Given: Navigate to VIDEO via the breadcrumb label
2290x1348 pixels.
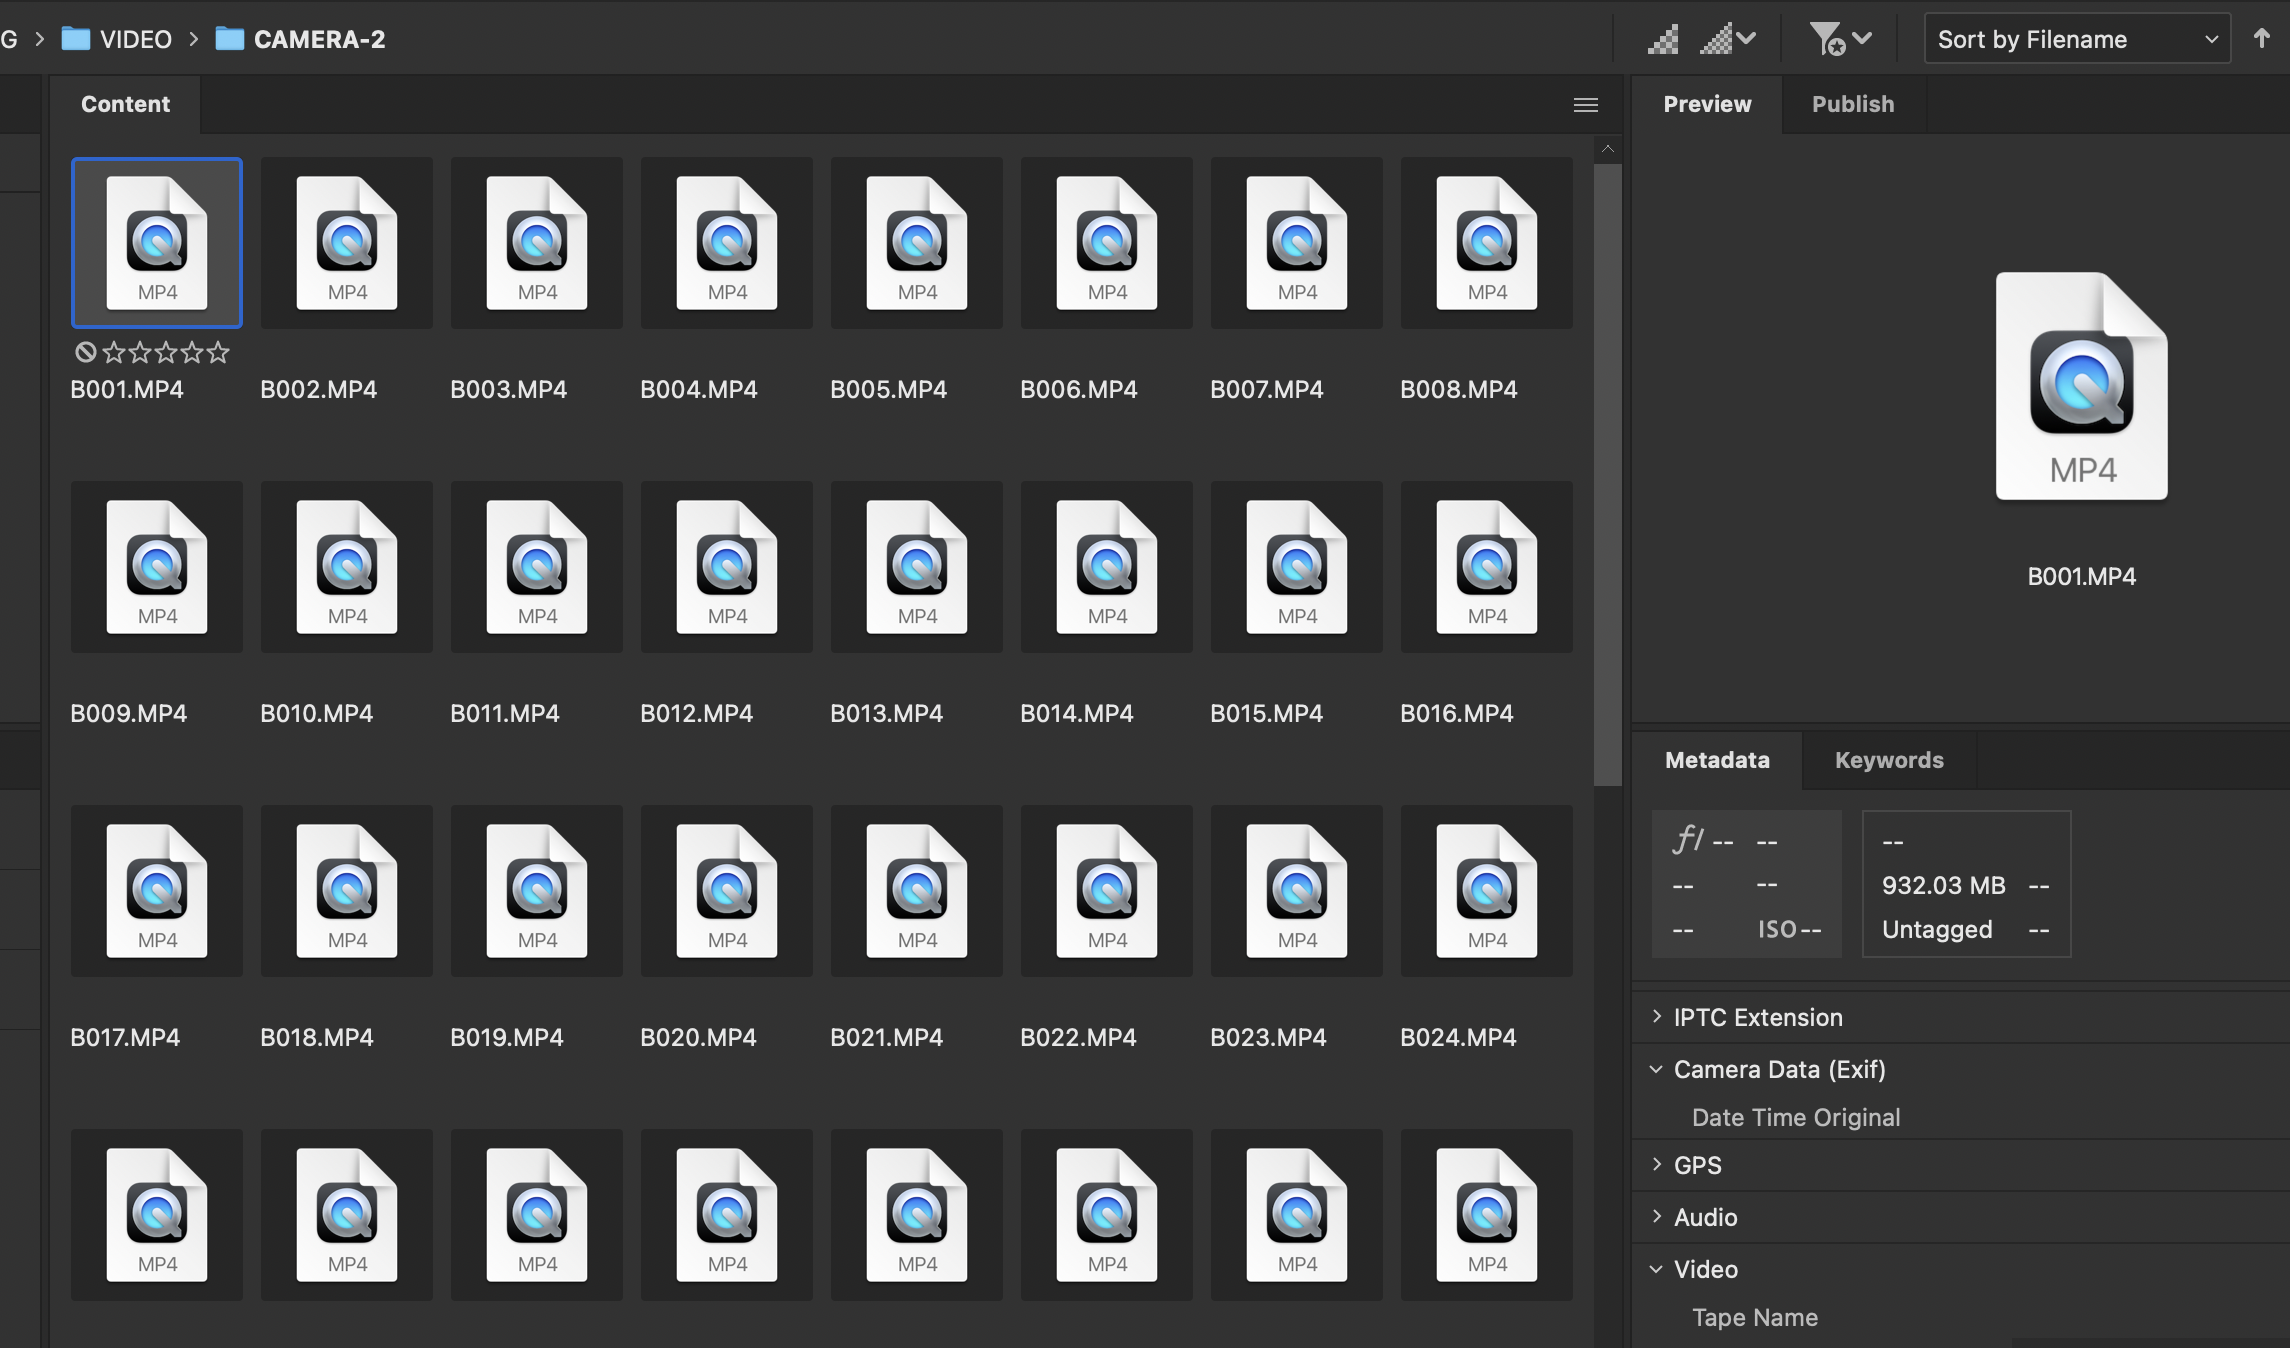Looking at the screenshot, I should click(x=136, y=38).
